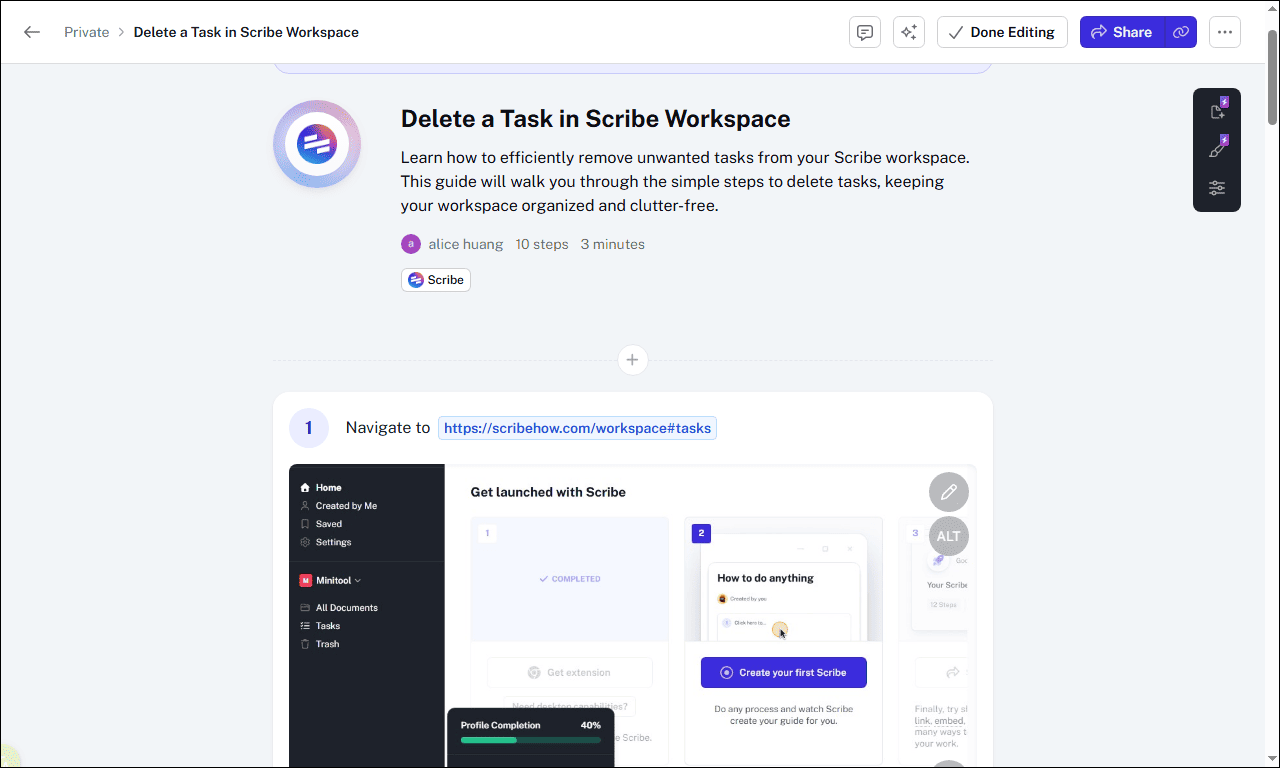Open the comments panel icon
This screenshot has width=1280, height=768.
pyautogui.click(x=865, y=32)
